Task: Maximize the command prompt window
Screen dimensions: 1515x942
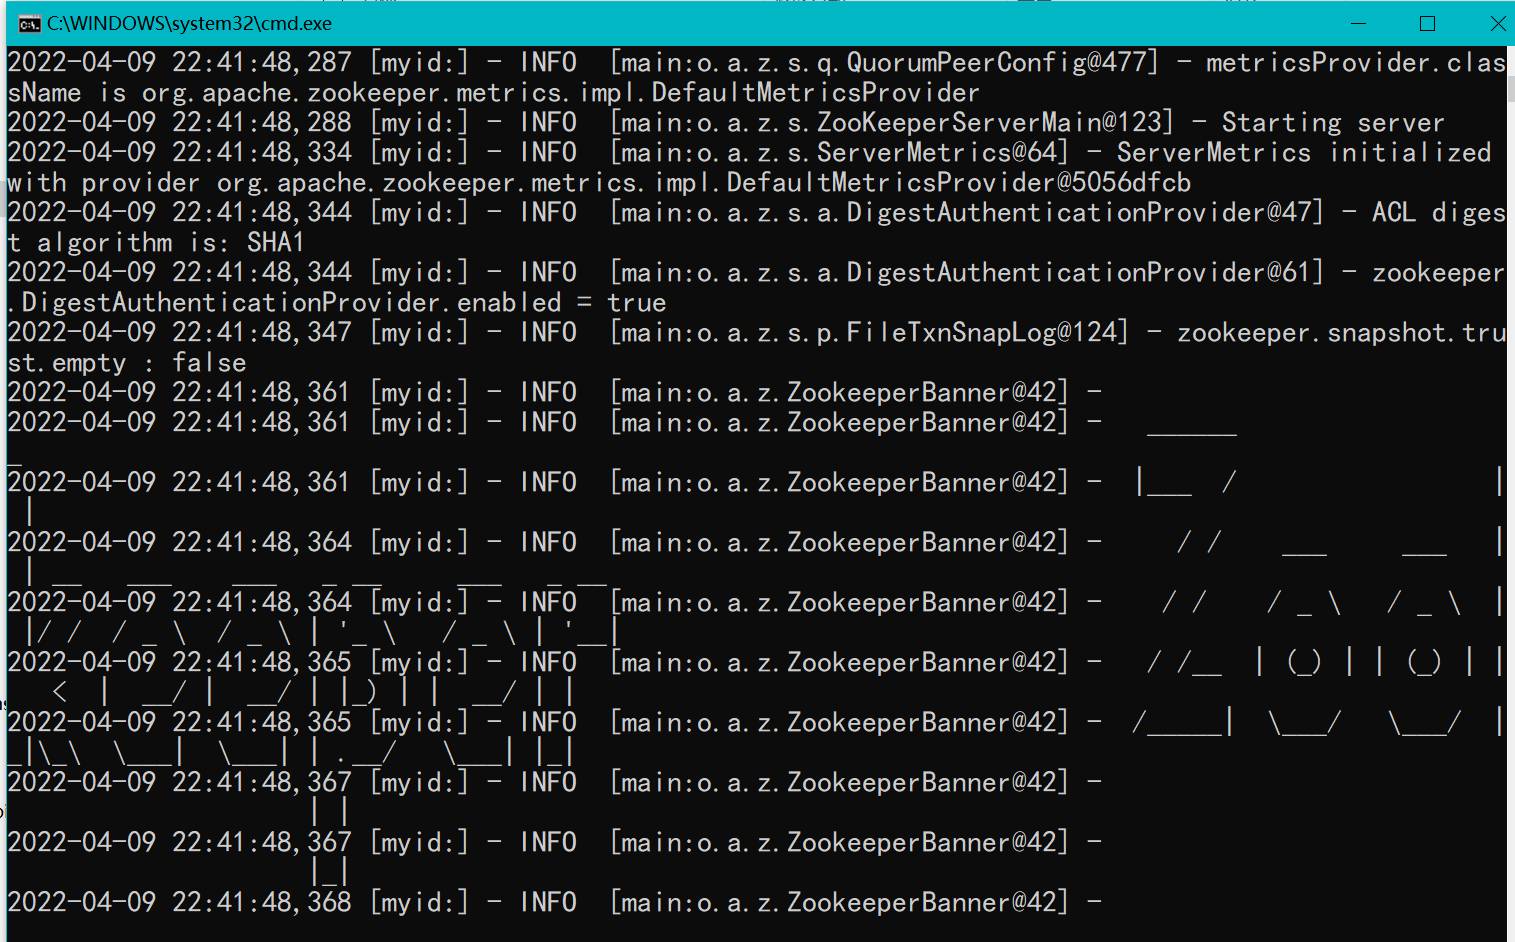Action: pos(1427,24)
